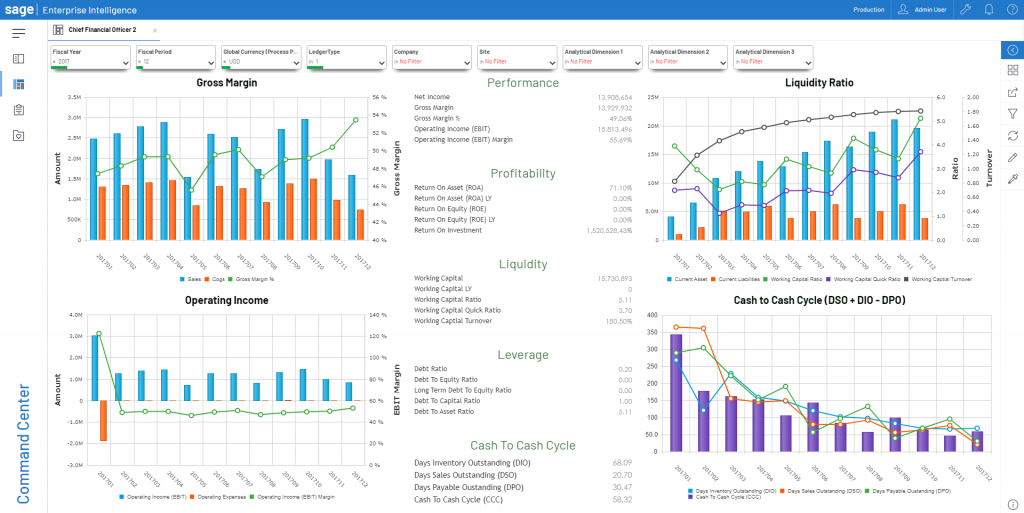Click the pencil edit icon
The width and height of the screenshot is (1024, 513).
(1012, 157)
